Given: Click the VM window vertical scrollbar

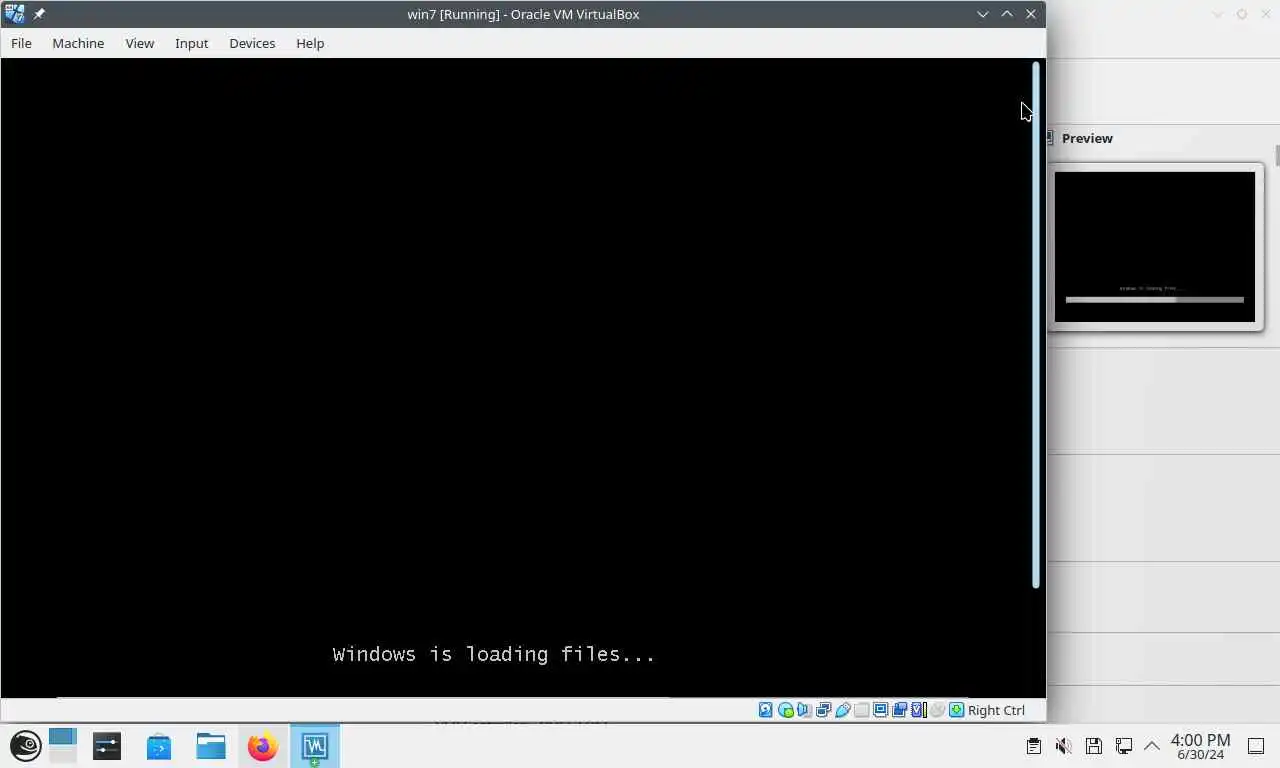Looking at the screenshot, I should [x=1036, y=325].
